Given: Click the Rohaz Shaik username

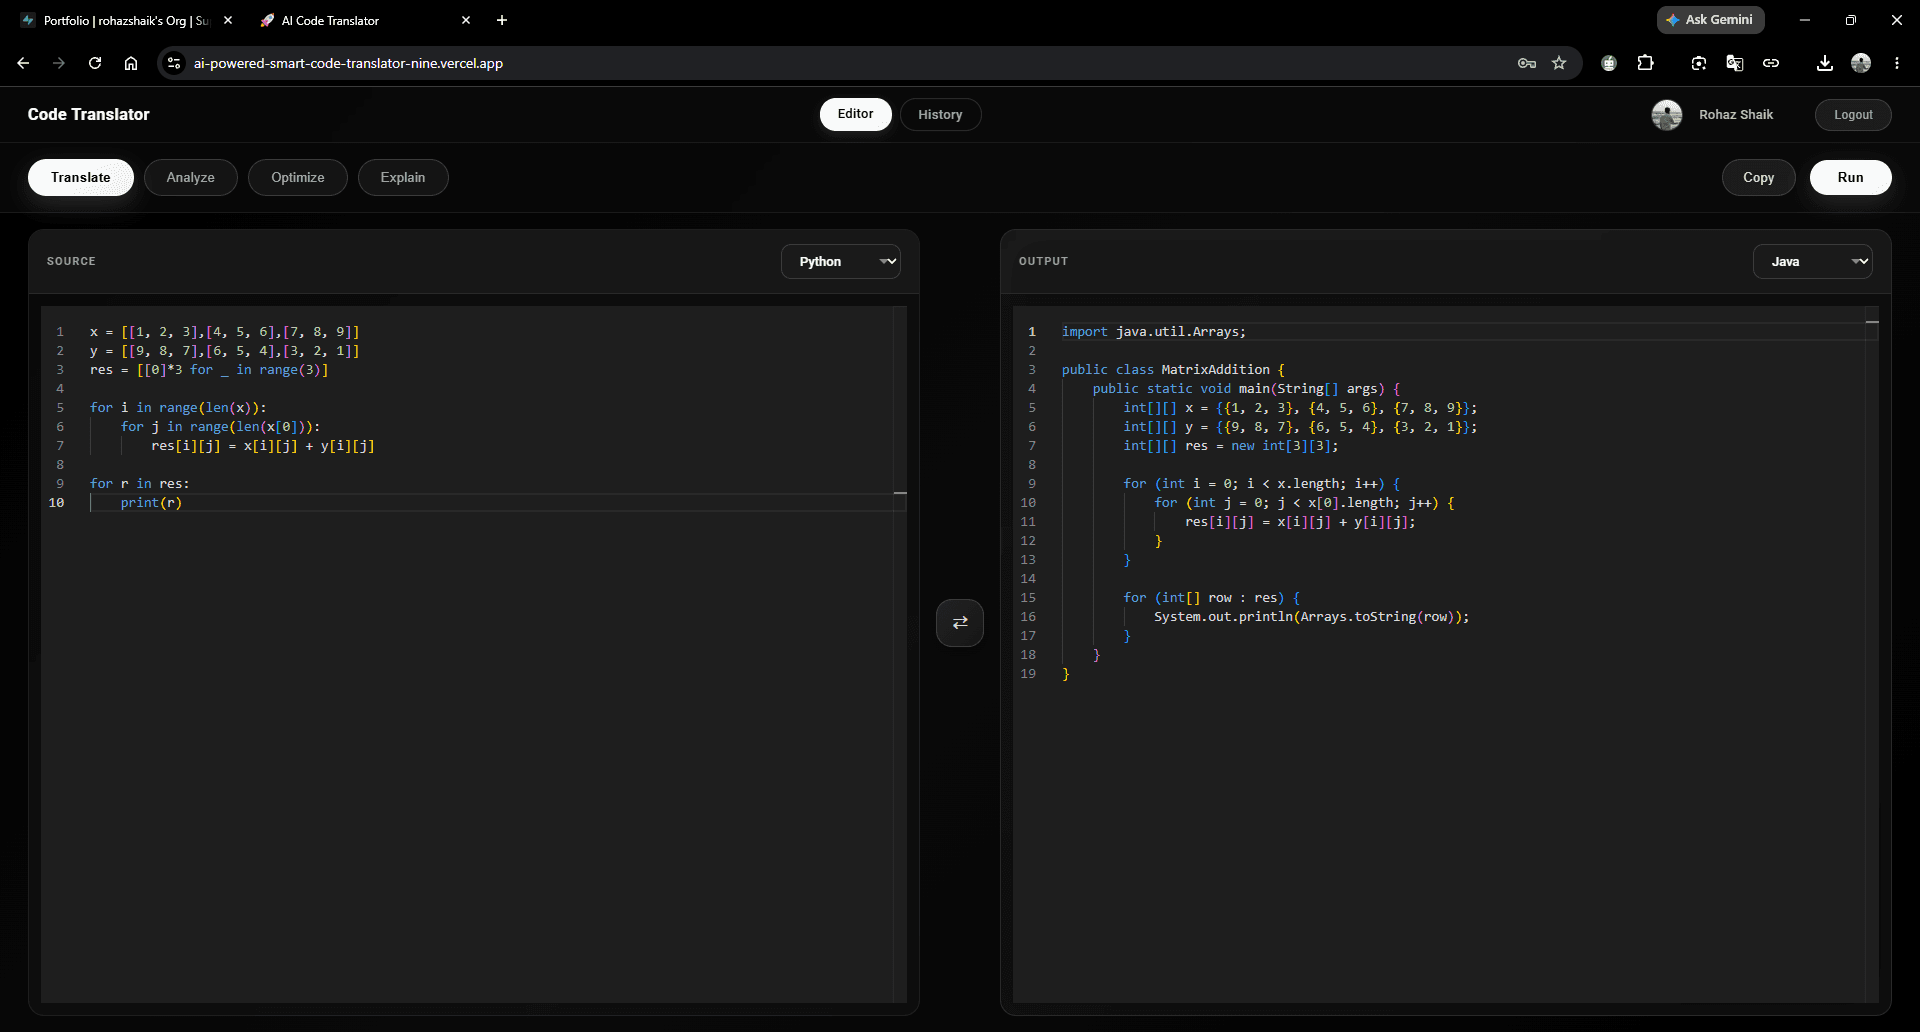Looking at the screenshot, I should pyautogui.click(x=1736, y=115).
